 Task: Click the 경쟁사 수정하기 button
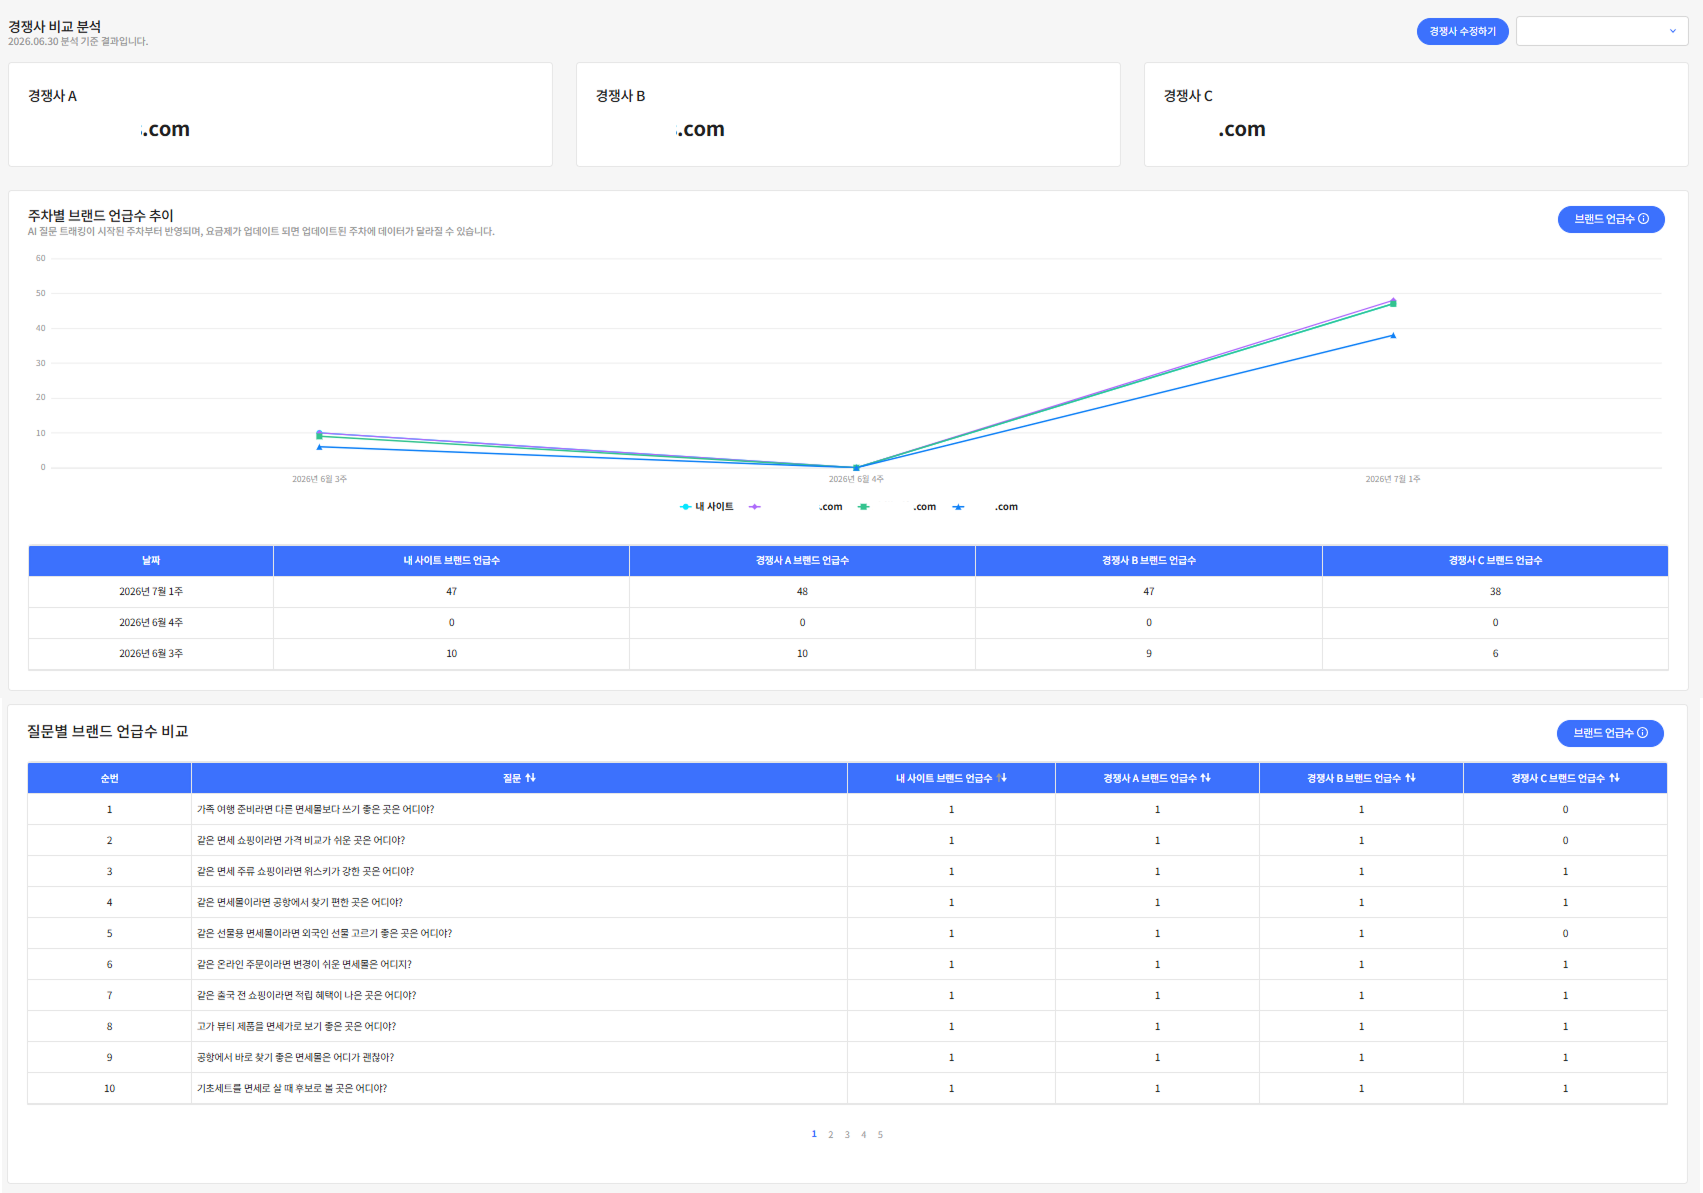pyautogui.click(x=1462, y=31)
